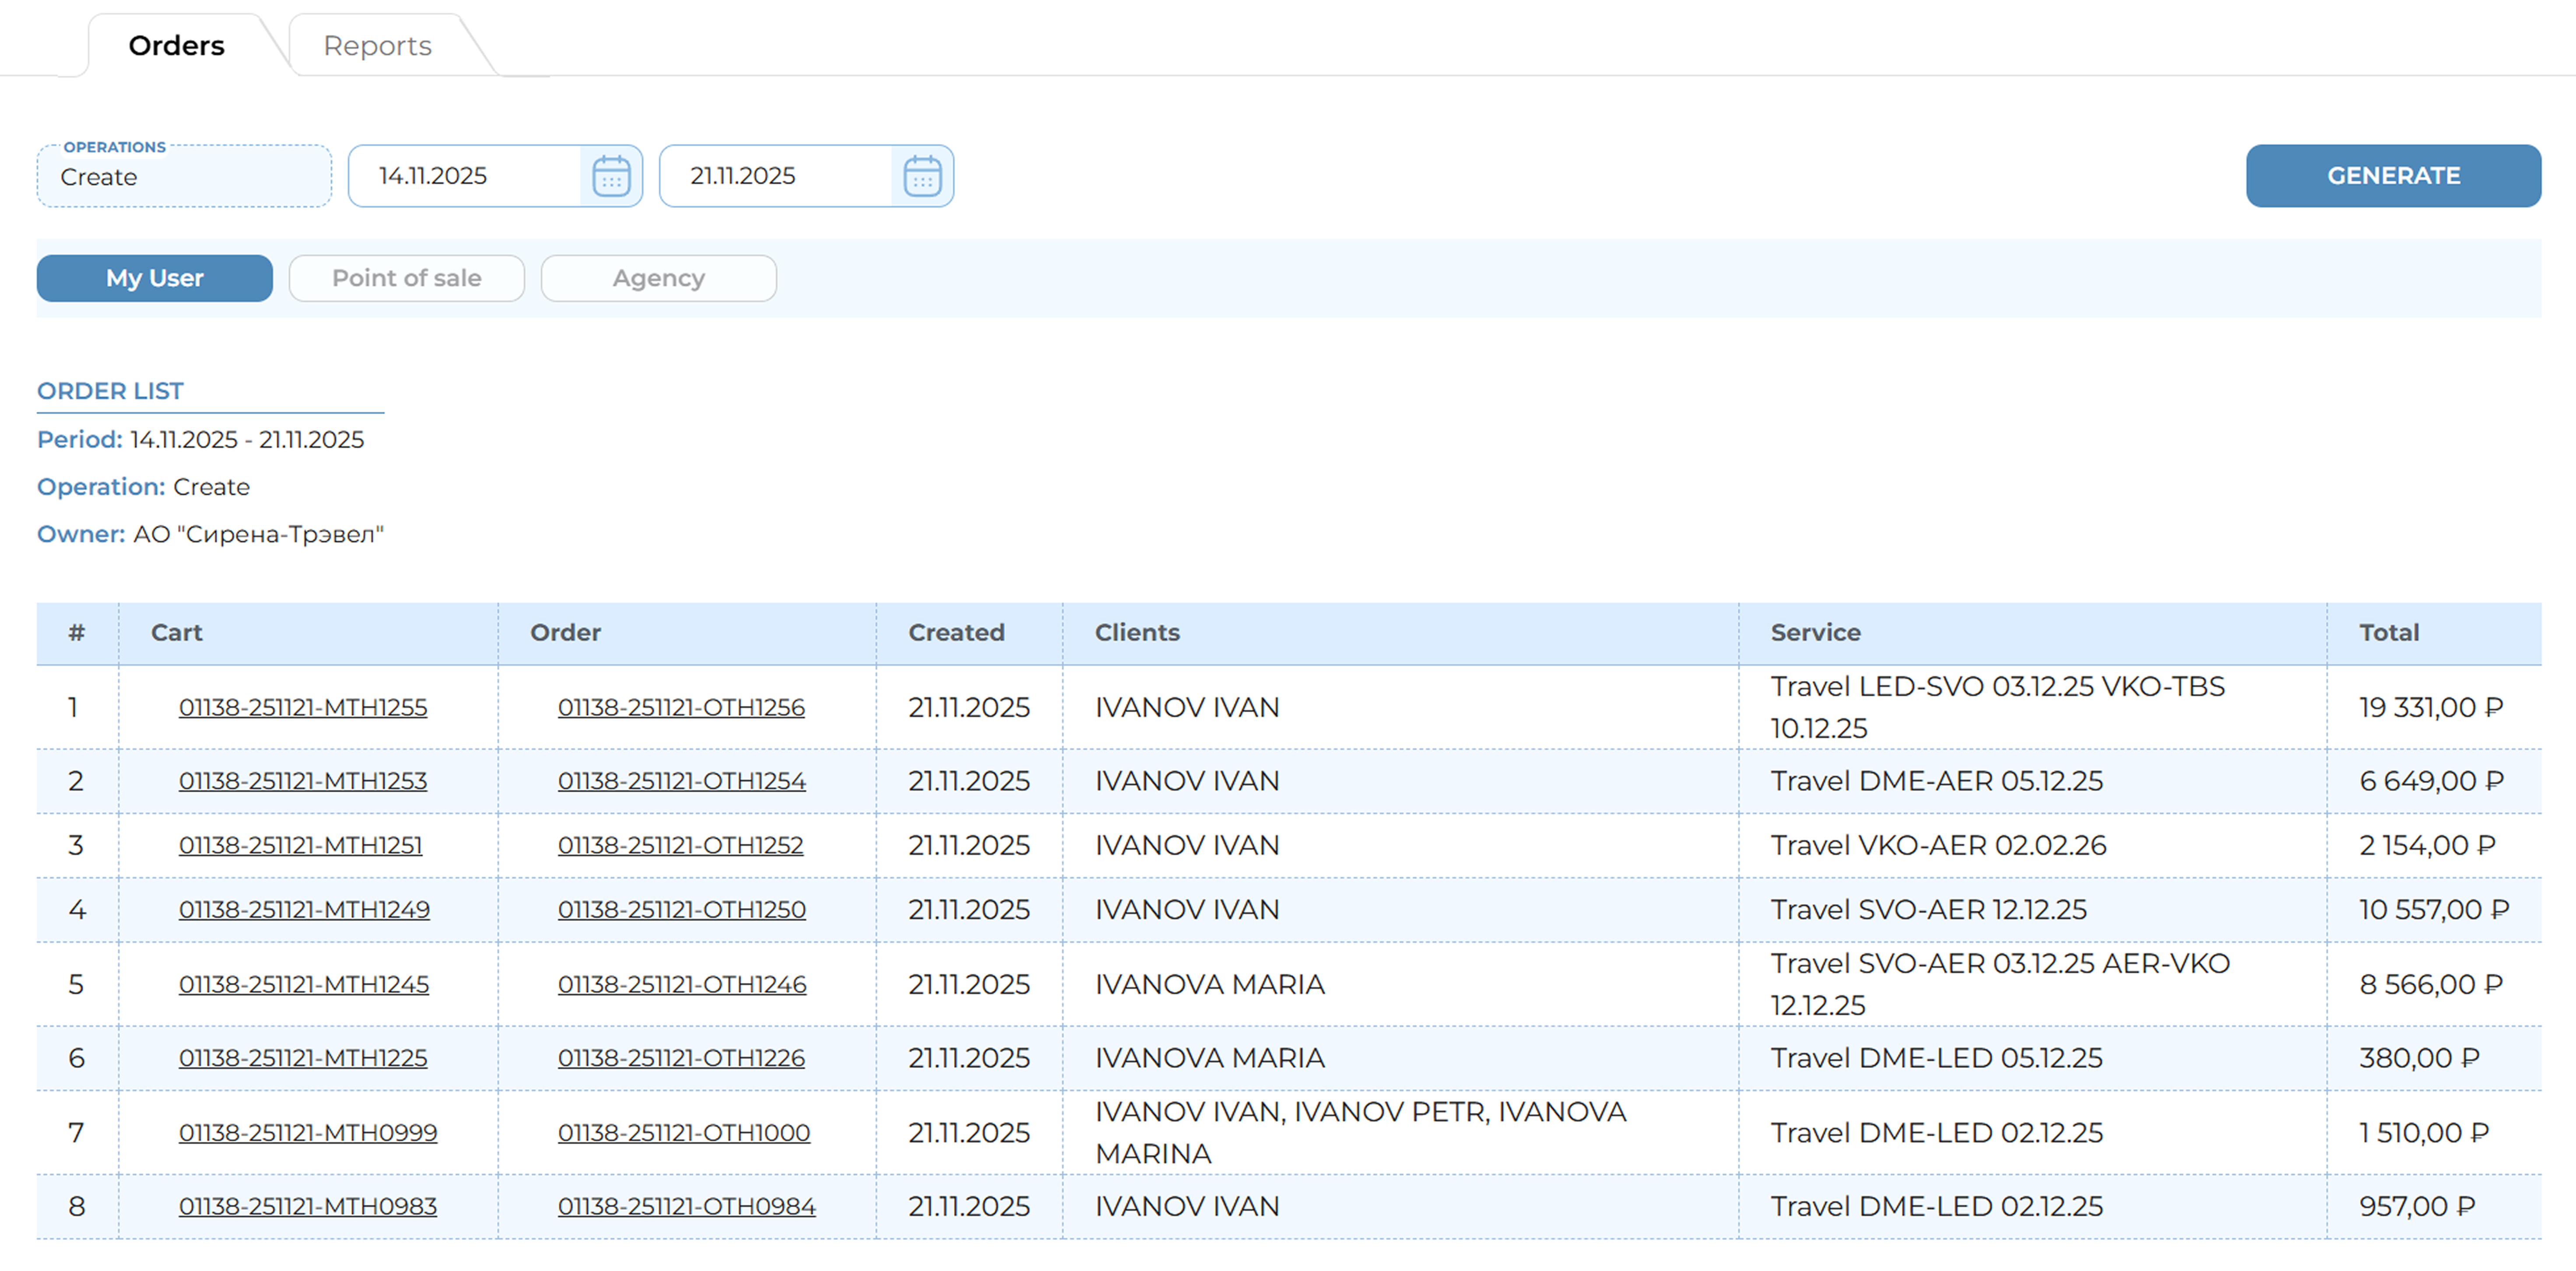Click the end date field 21.11.2025

(776, 176)
